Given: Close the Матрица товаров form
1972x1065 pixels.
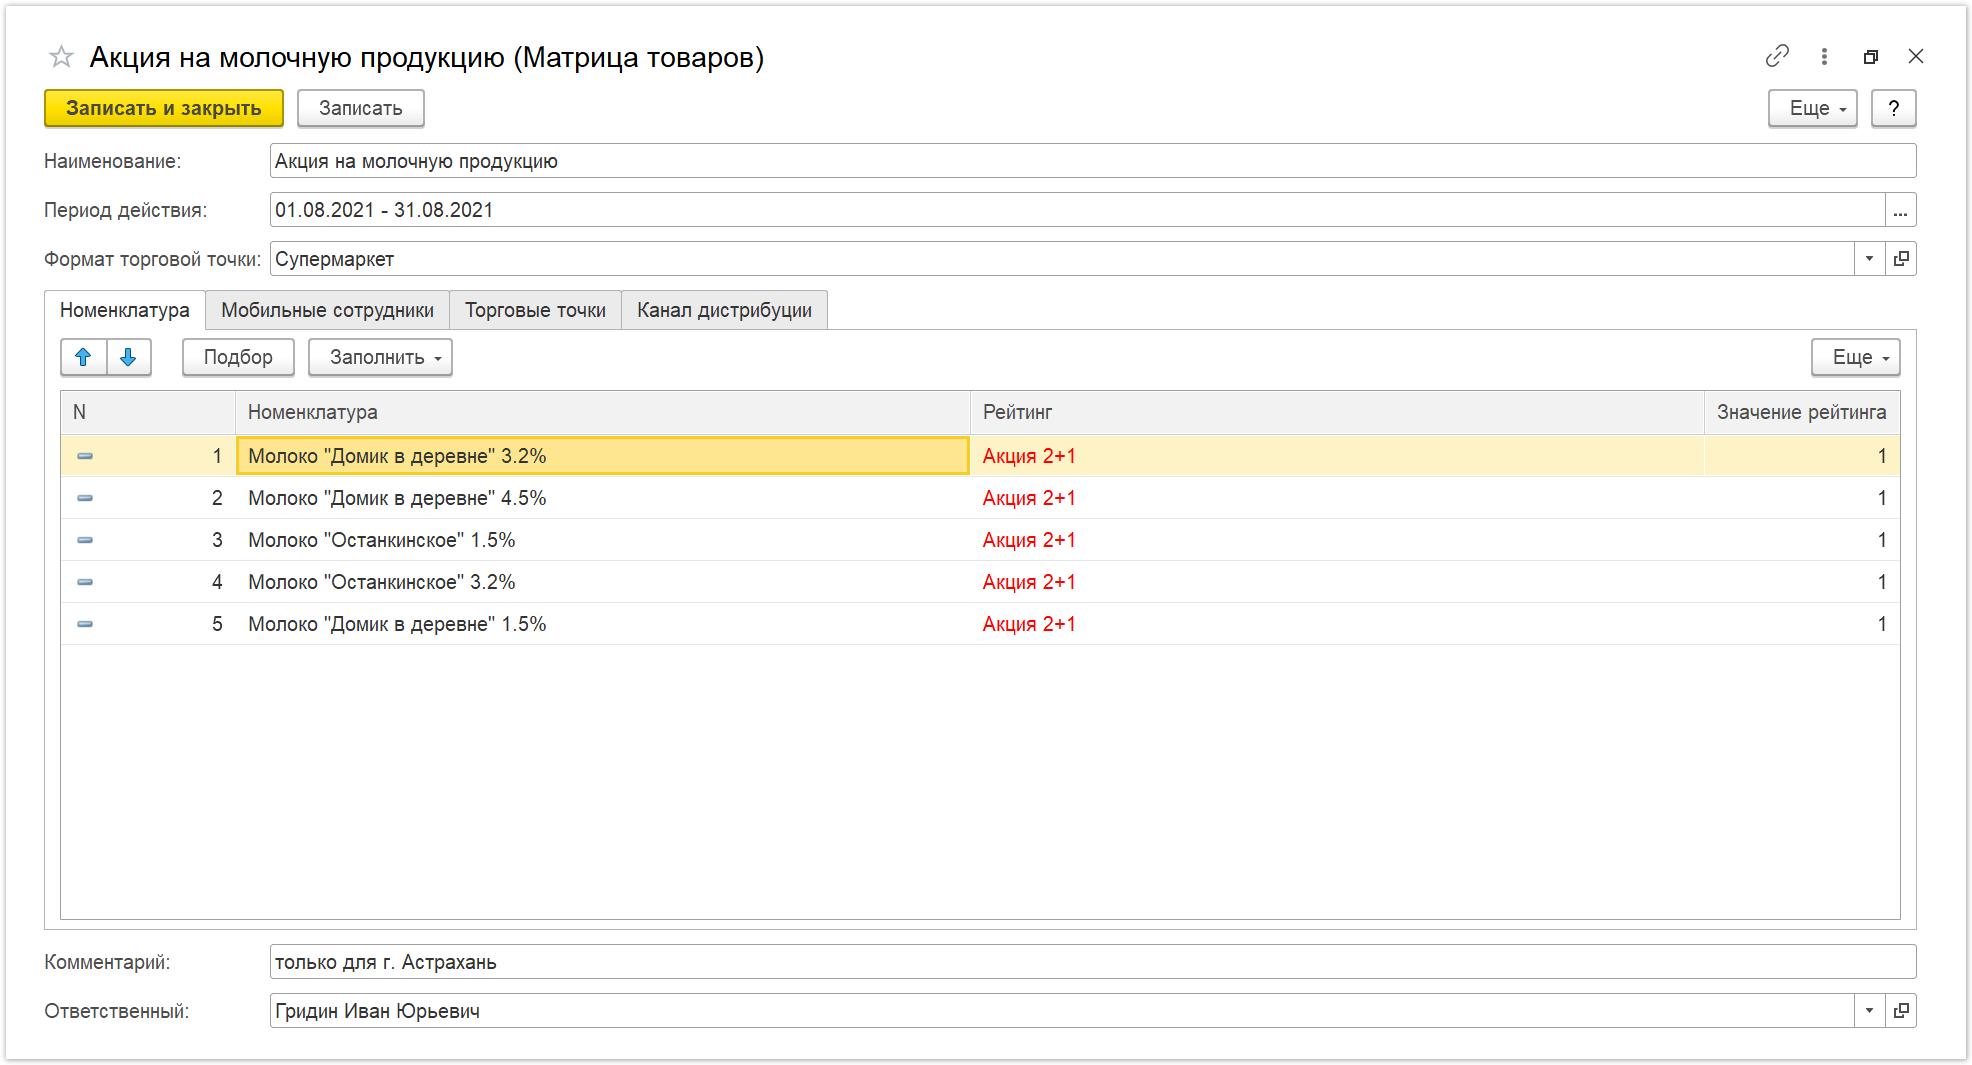Looking at the screenshot, I should pyautogui.click(x=1916, y=56).
